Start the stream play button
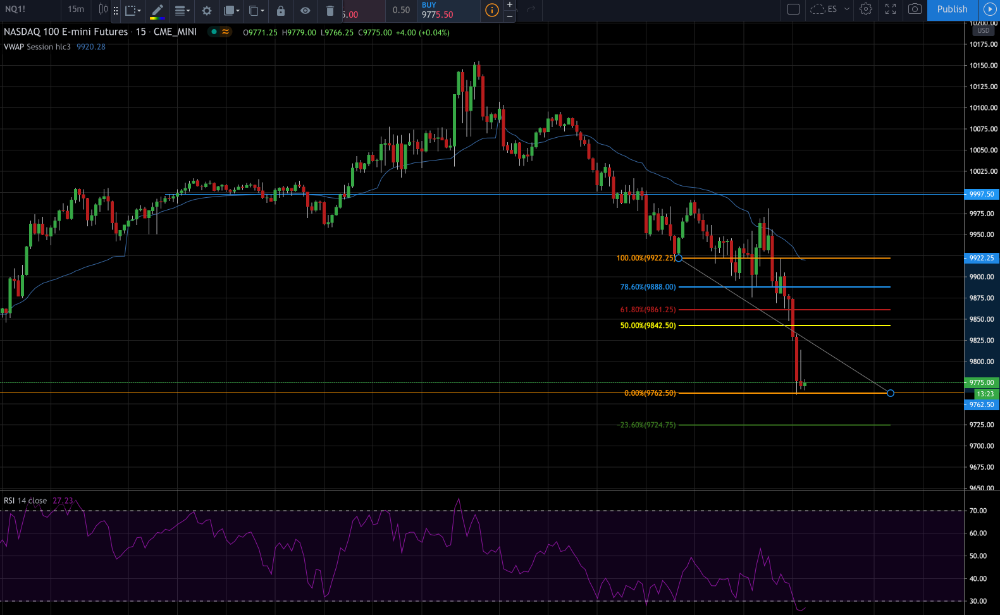The height and width of the screenshot is (615, 1000). (989, 9)
